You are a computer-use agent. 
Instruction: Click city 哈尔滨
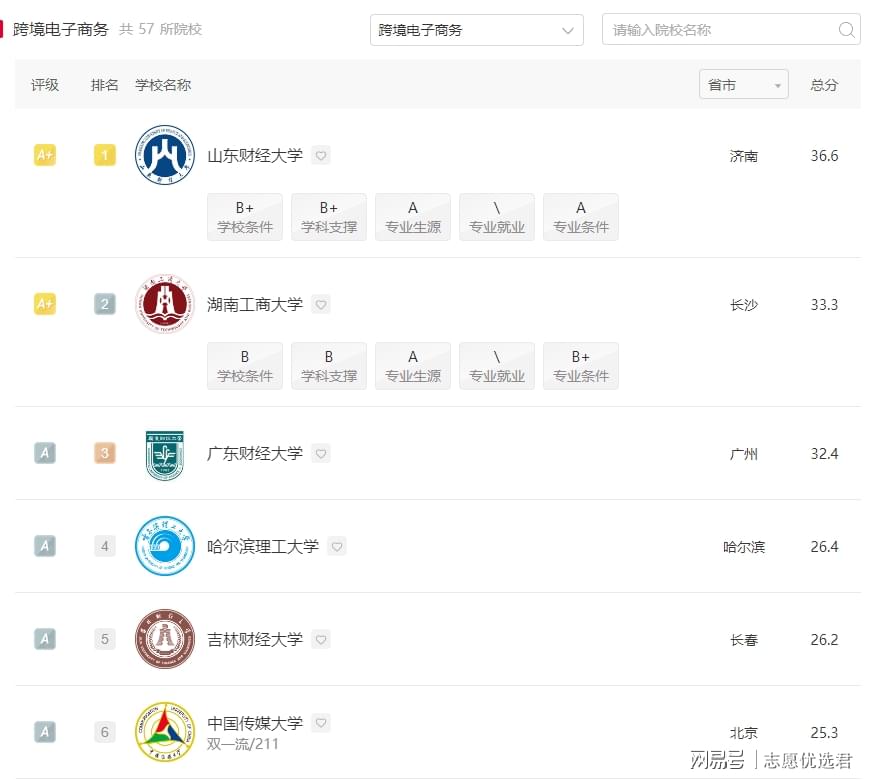click(744, 547)
